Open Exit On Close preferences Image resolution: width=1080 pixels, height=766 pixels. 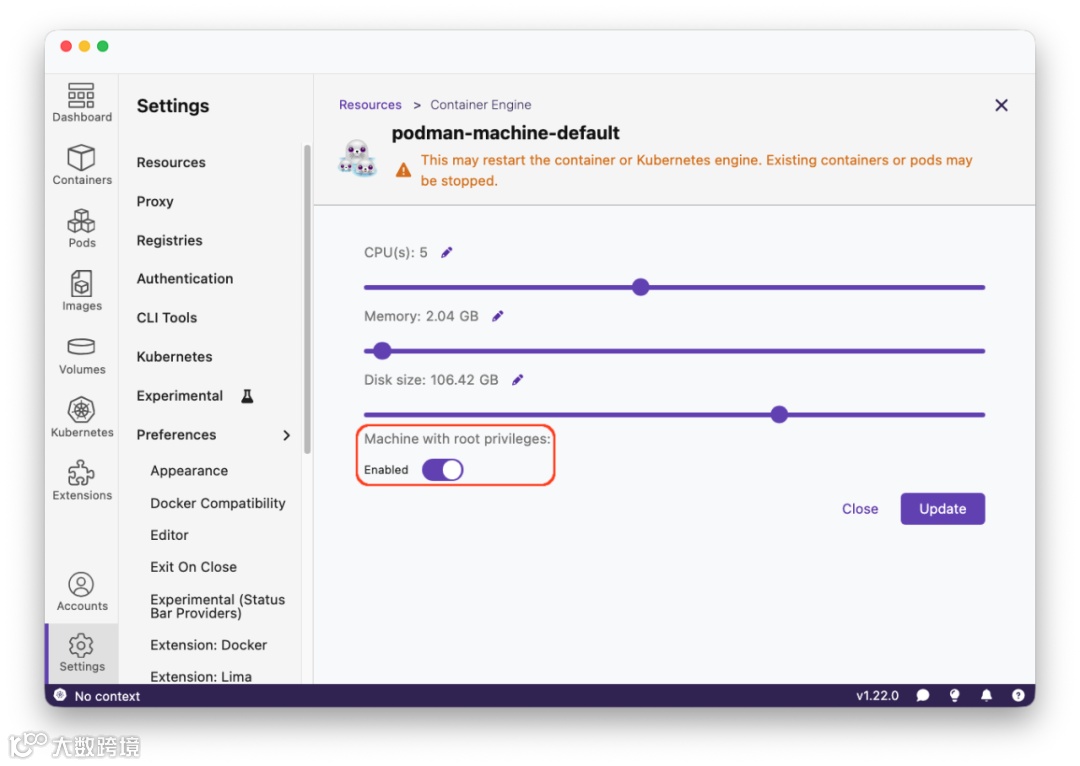click(194, 567)
